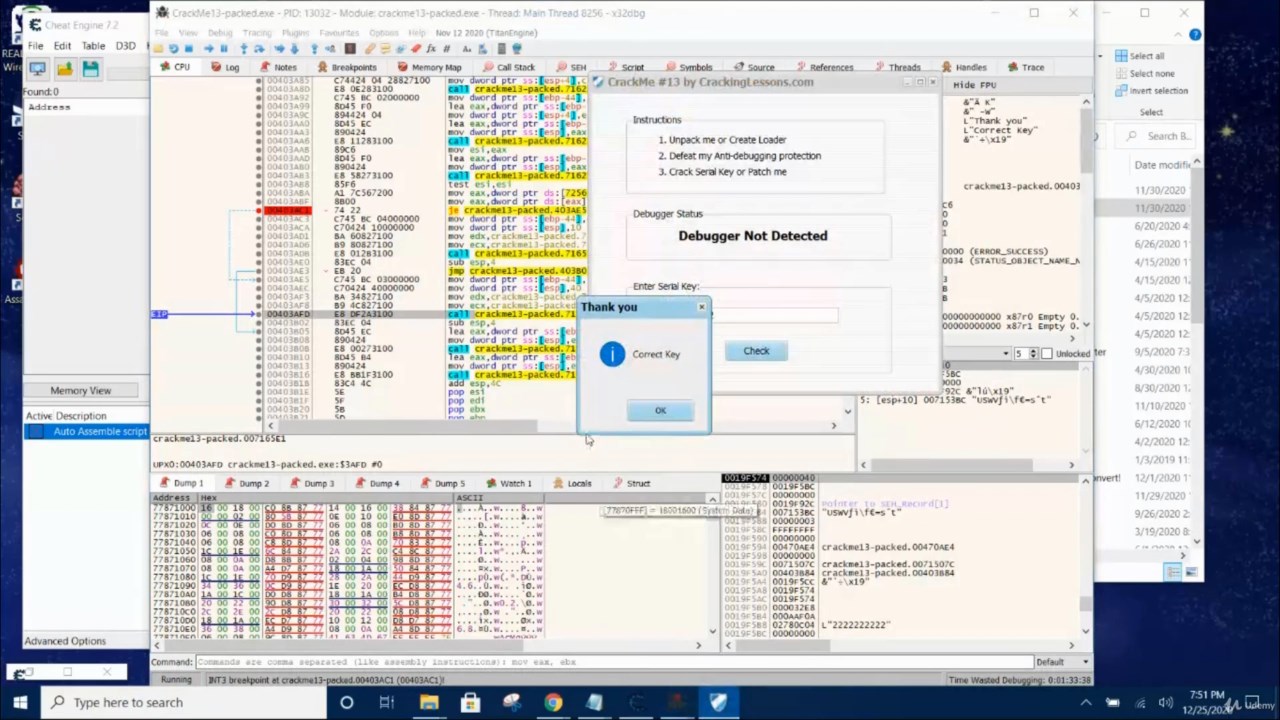Click the argument count spinner beside 5
This screenshot has width=1280, height=720.
pos(1032,354)
